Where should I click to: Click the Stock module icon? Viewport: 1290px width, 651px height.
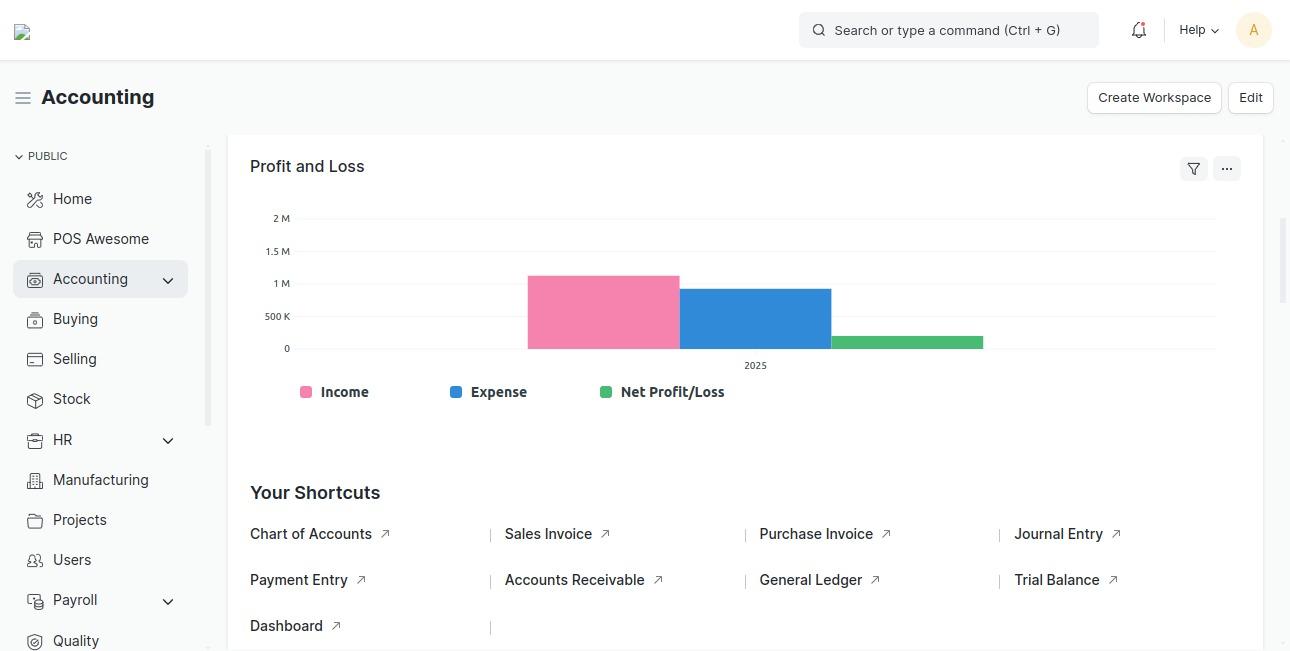point(33,399)
